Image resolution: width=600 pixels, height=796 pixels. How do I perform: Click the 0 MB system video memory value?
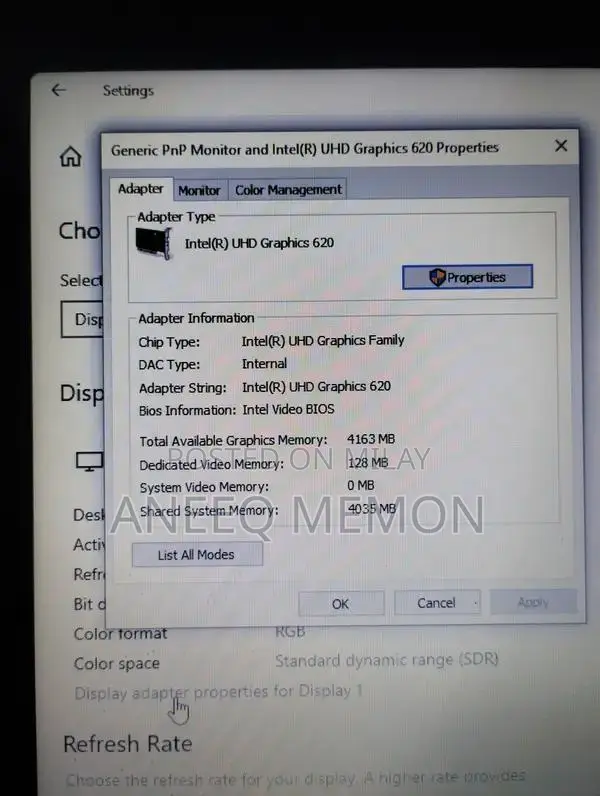[361, 486]
